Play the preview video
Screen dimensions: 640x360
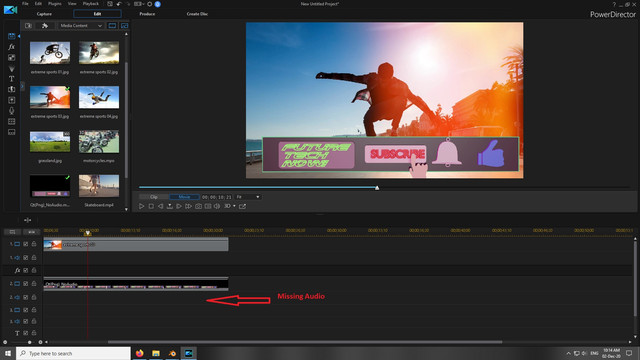coord(142,207)
